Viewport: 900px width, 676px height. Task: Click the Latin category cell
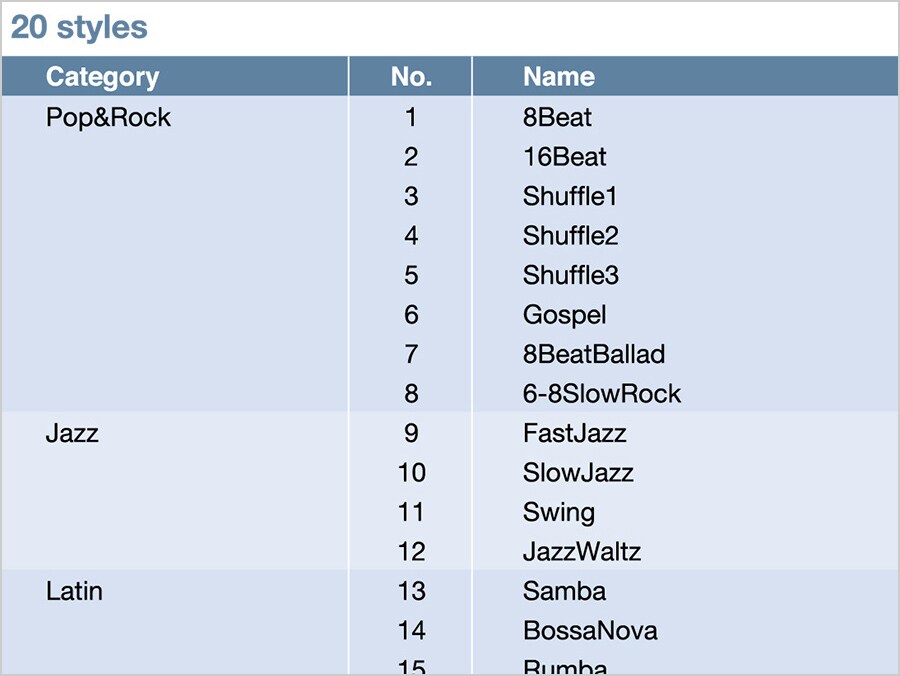point(74,591)
